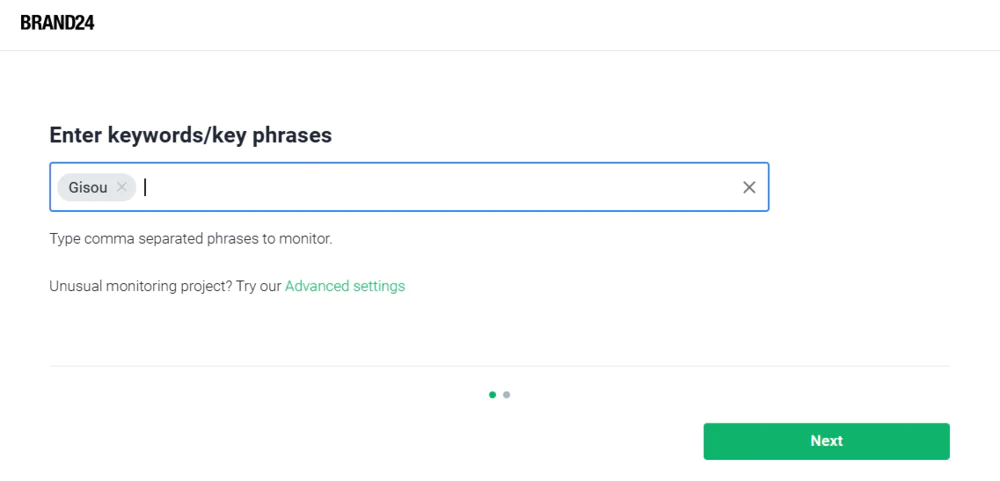Screen dimensions: 1000x481
Task: Jump to the gray second step dot
Action: [x=506, y=395]
